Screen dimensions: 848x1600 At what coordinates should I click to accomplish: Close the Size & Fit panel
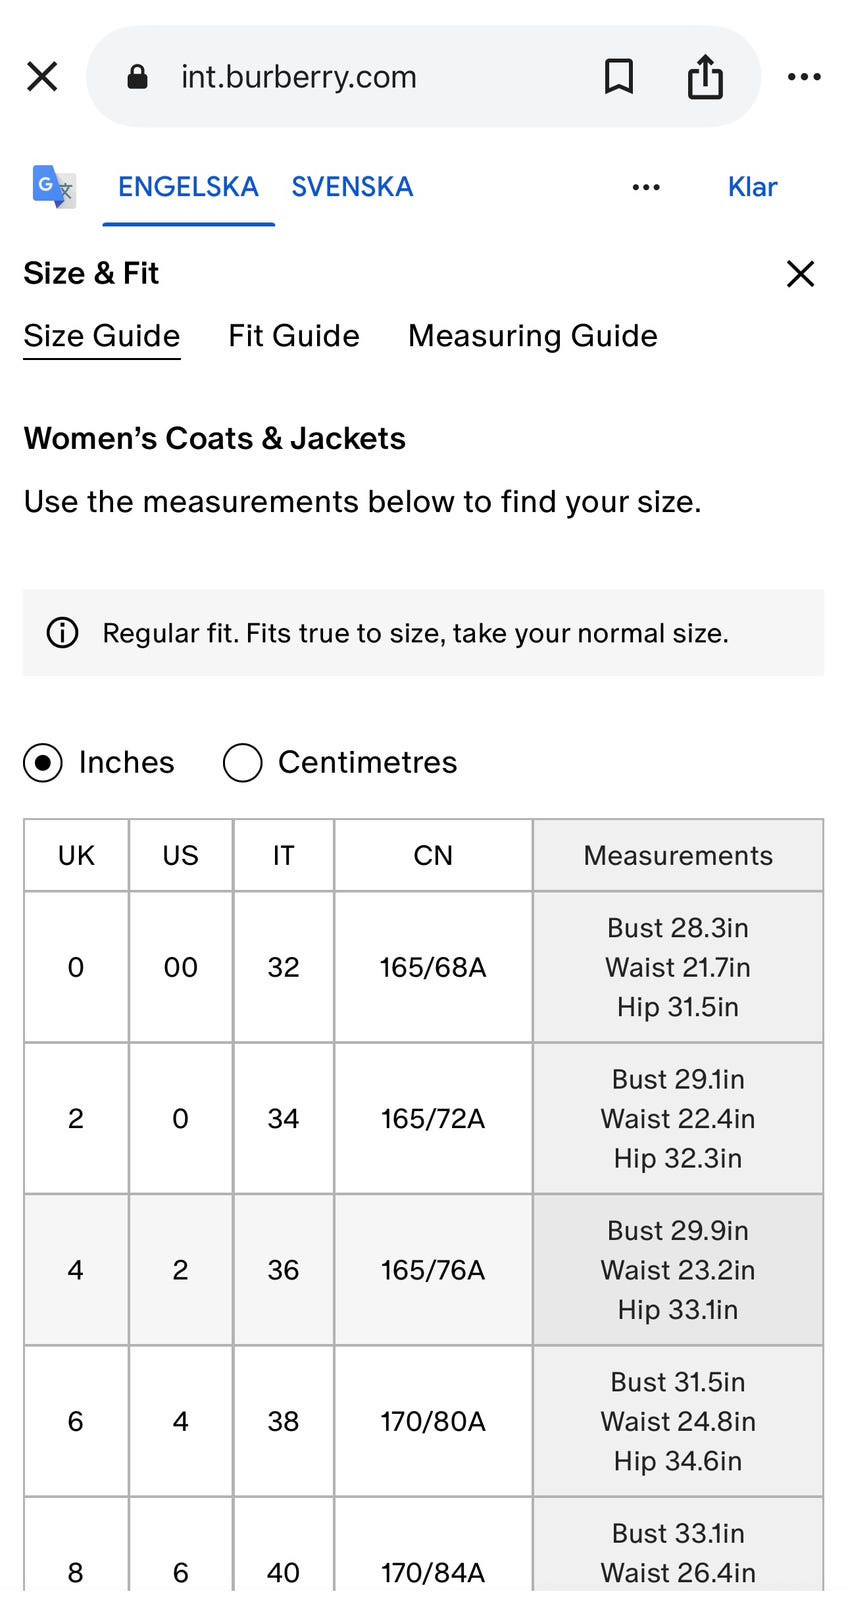800,273
